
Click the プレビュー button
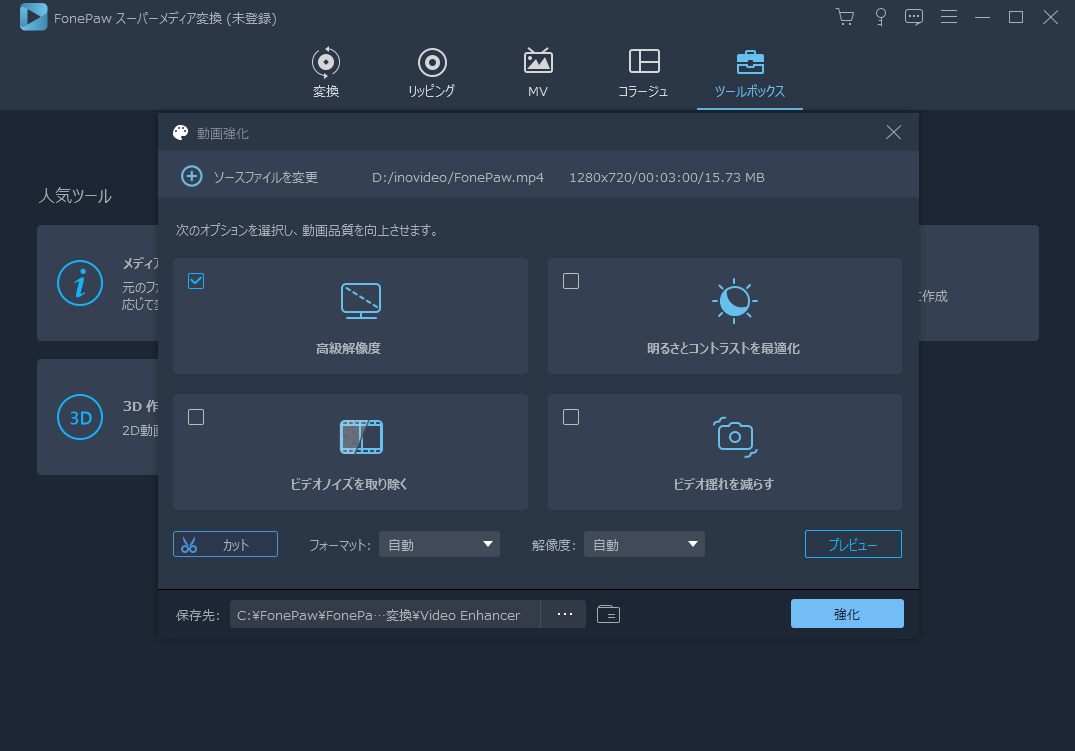click(x=853, y=545)
